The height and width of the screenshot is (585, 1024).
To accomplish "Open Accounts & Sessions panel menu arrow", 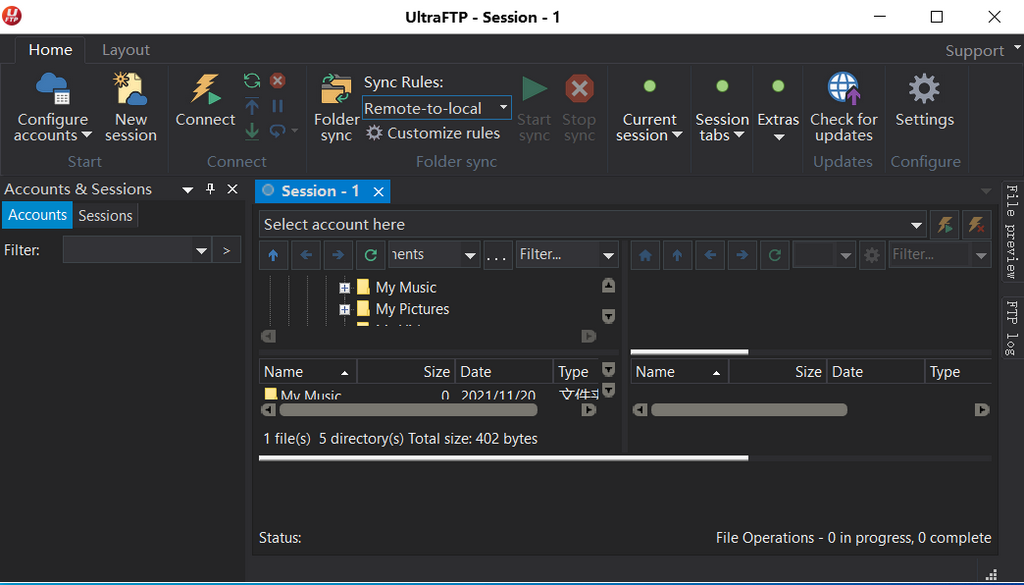I will (187, 190).
